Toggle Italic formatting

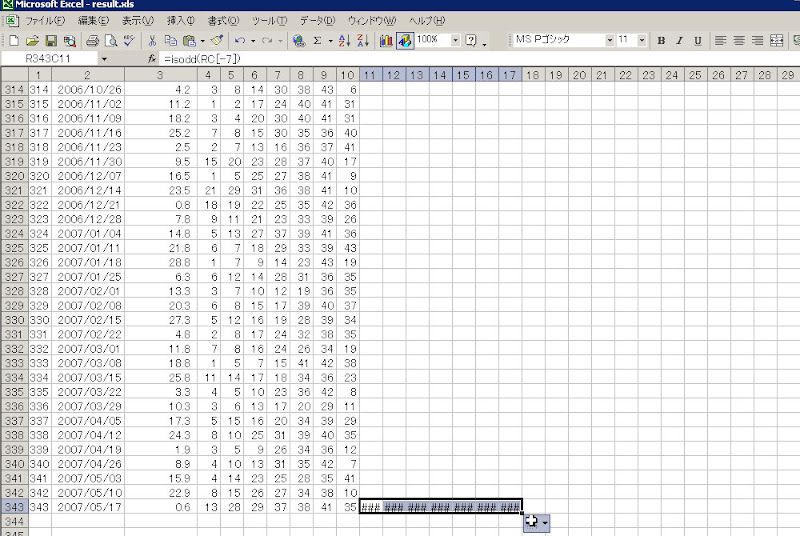click(680, 40)
